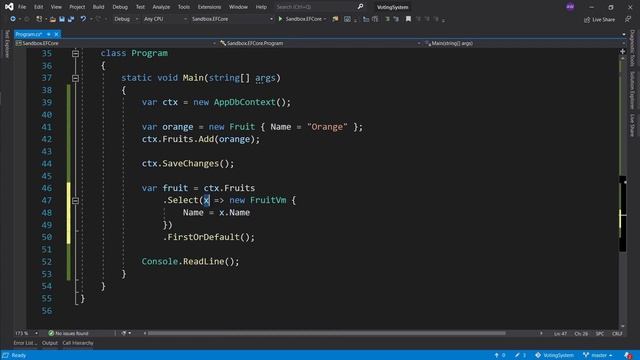This screenshot has height=360, width=640.
Task: Close the Program.cs tab
Action: click(56, 34)
